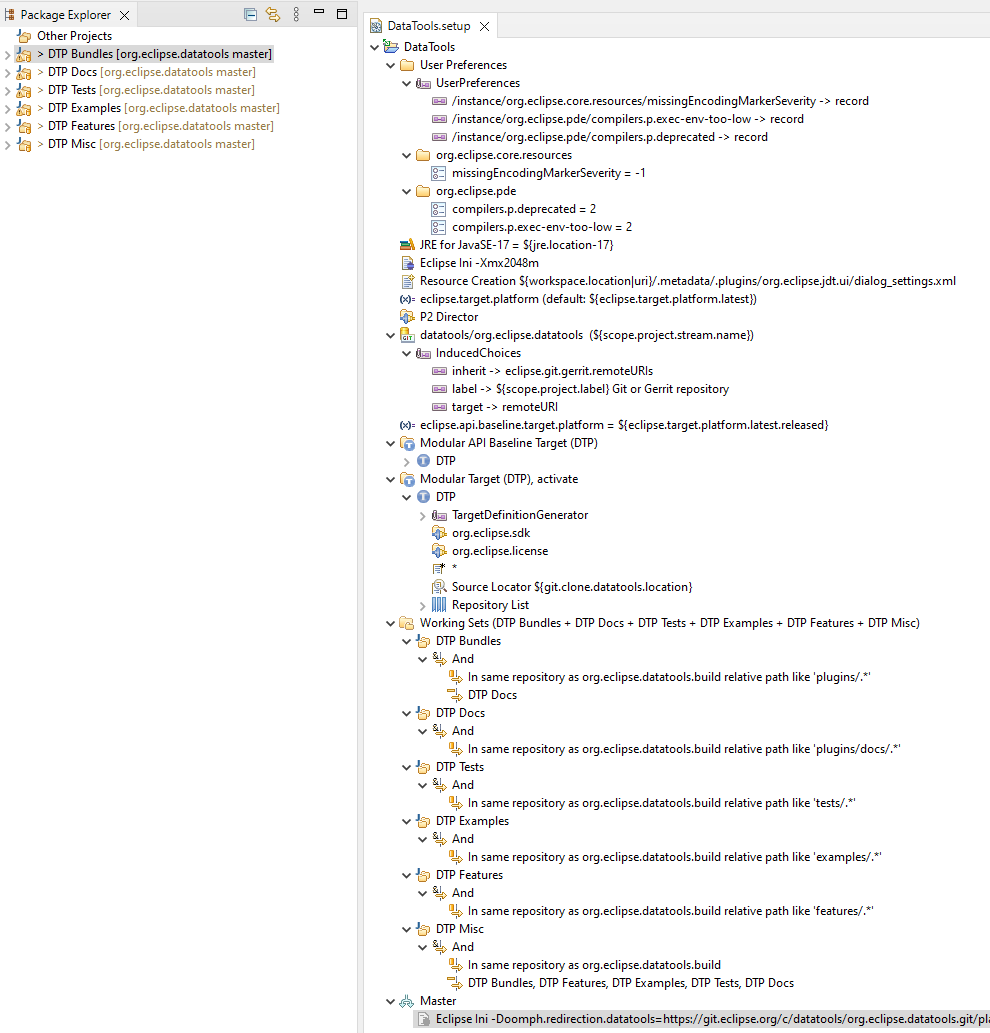
Task: Click the DTP Misc working set icon in editor
Action: 423,929
